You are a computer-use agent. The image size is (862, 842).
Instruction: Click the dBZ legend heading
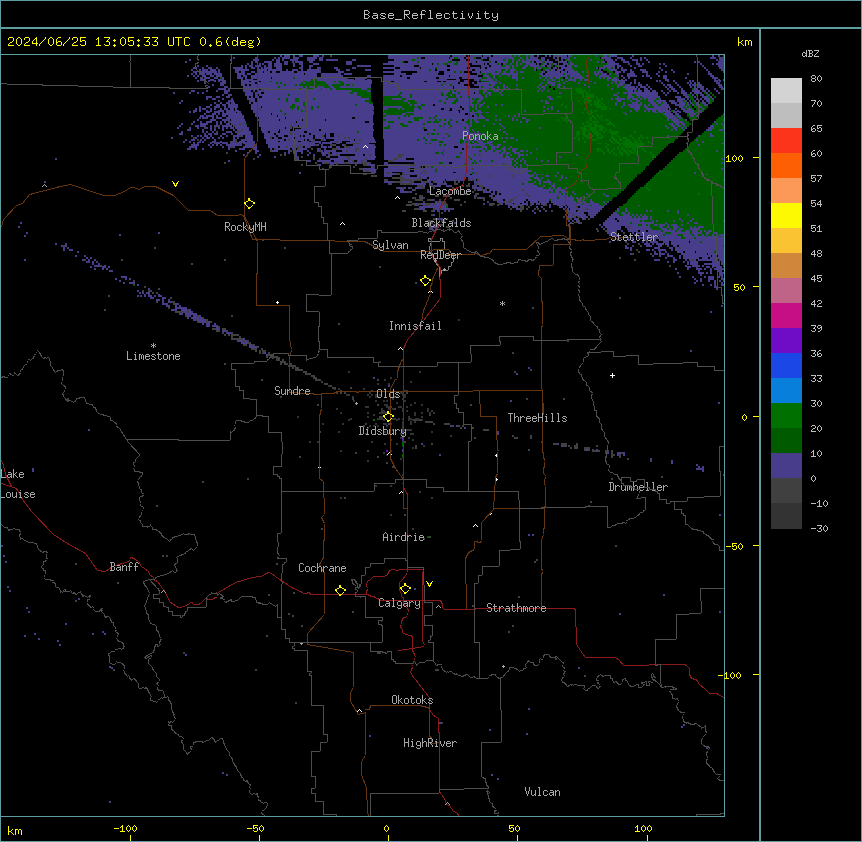(x=810, y=53)
